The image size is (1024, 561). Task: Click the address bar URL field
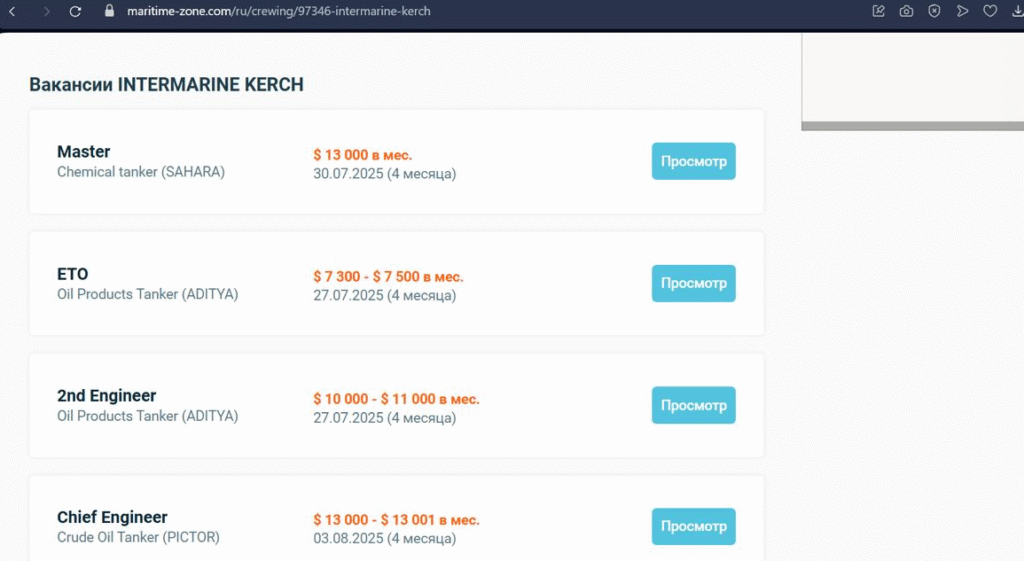click(x=279, y=11)
